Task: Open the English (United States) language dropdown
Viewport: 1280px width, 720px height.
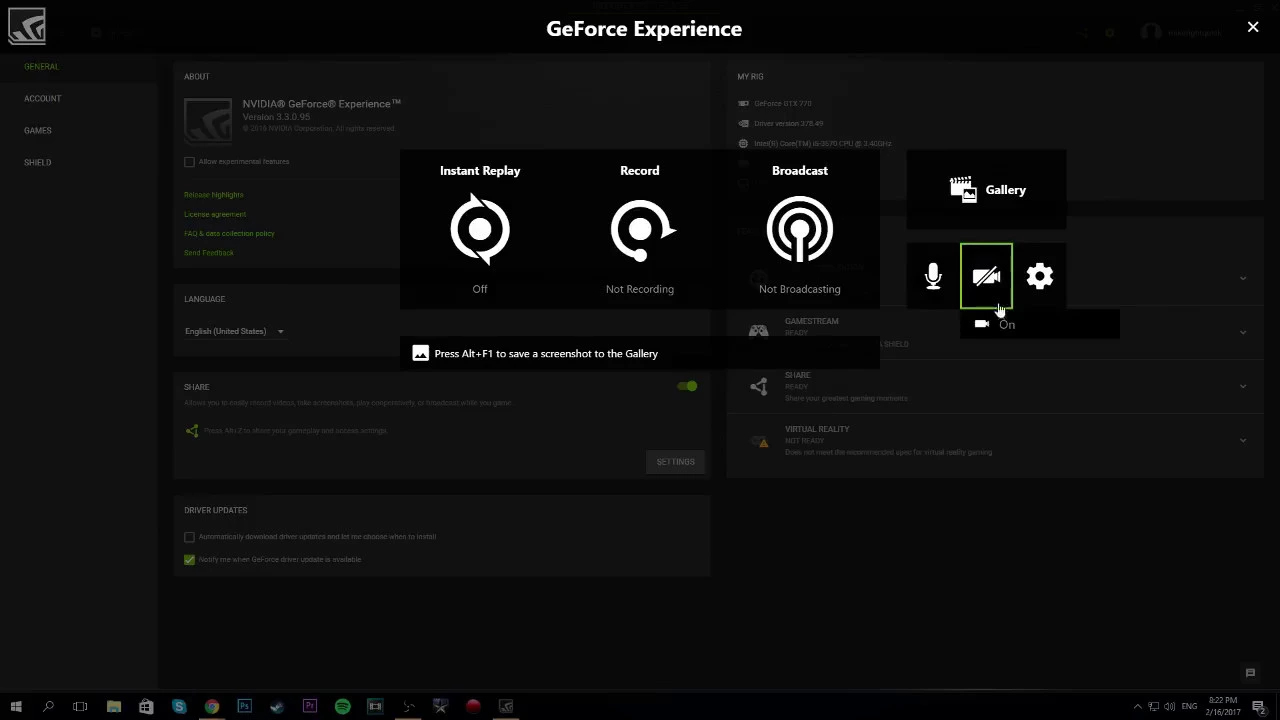Action: (234, 331)
